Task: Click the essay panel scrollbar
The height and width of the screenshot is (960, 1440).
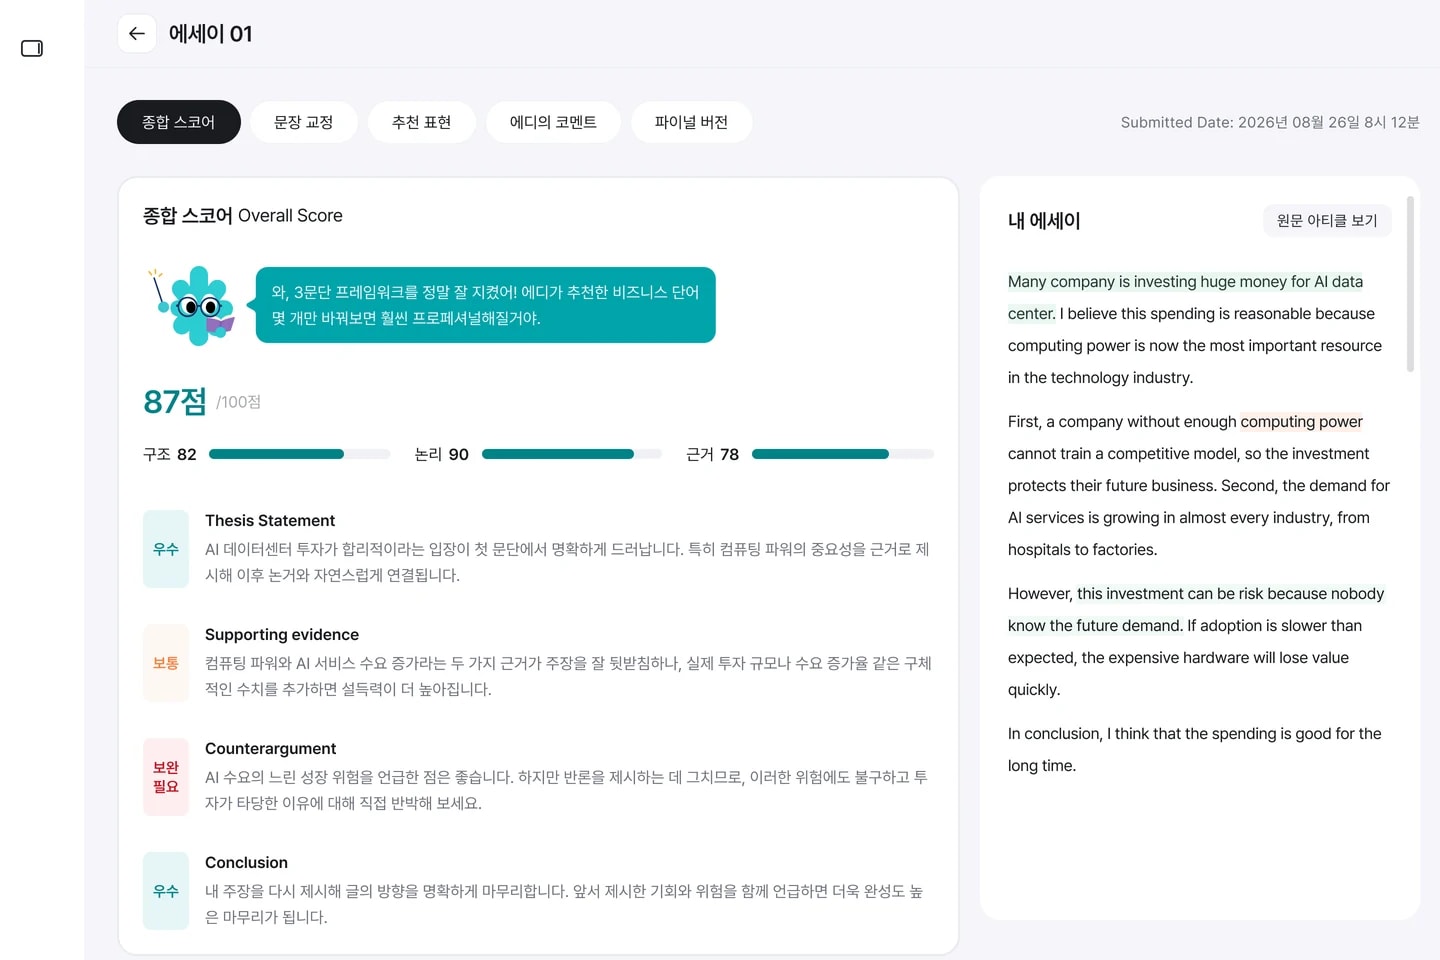Action: coord(1410,284)
